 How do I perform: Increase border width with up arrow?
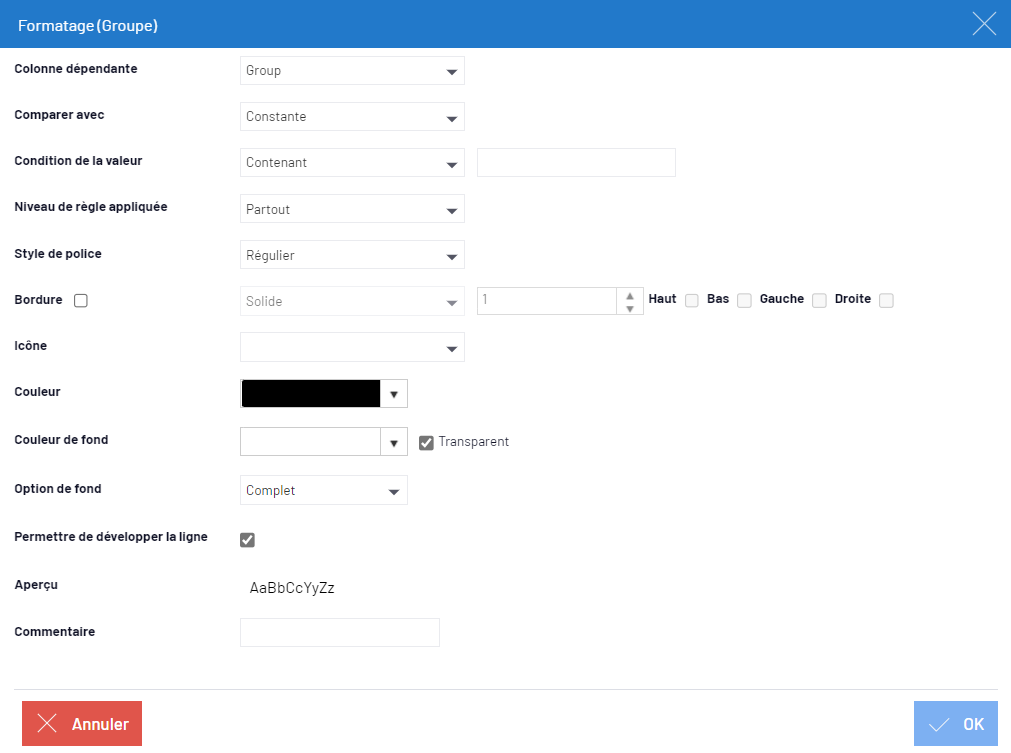point(629,295)
